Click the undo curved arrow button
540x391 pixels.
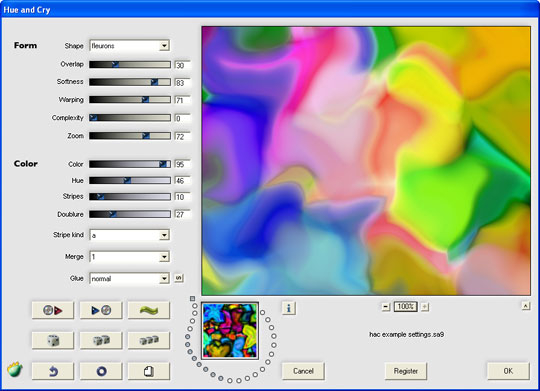[x=53, y=371]
